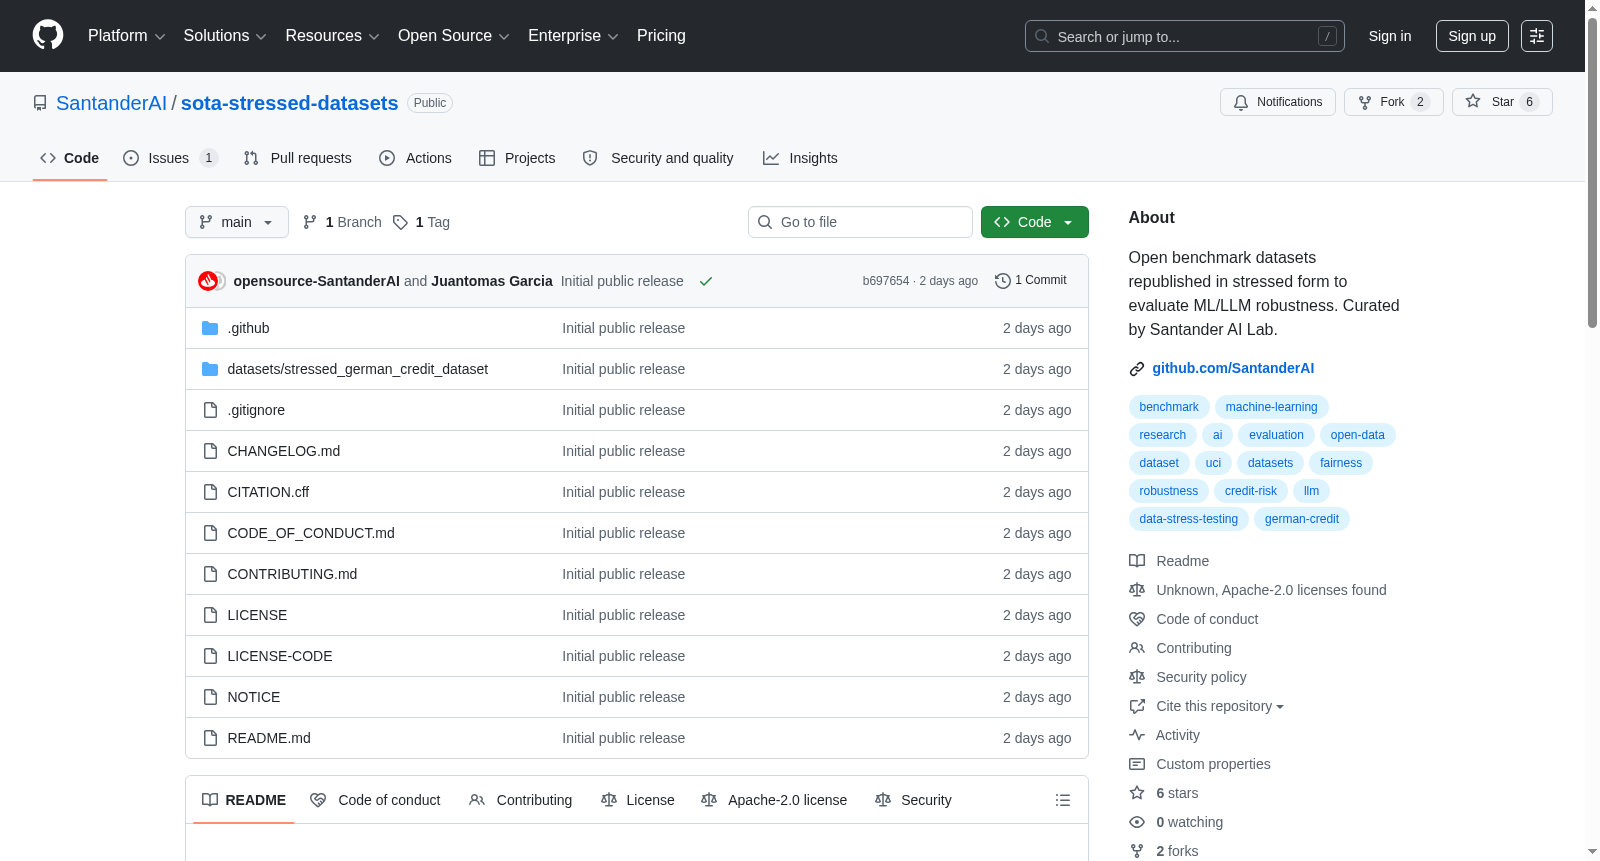The width and height of the screenshot is (1600, 861).
Task: Click the GitHub logo icon
Action: click(x=48, y=35)
